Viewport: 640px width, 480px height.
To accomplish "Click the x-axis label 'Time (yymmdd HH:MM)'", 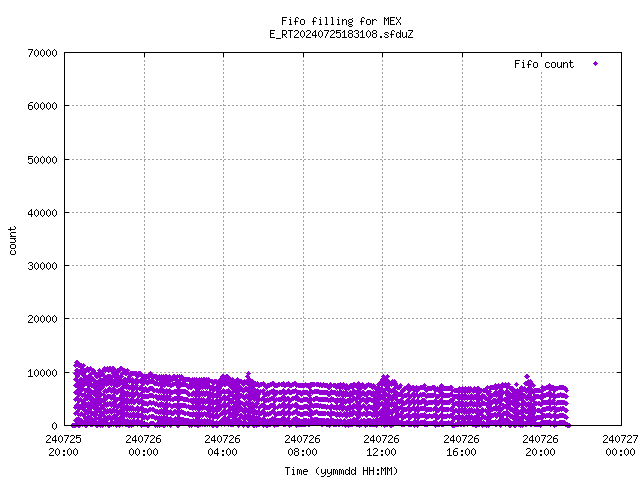I will pos(341,471).
